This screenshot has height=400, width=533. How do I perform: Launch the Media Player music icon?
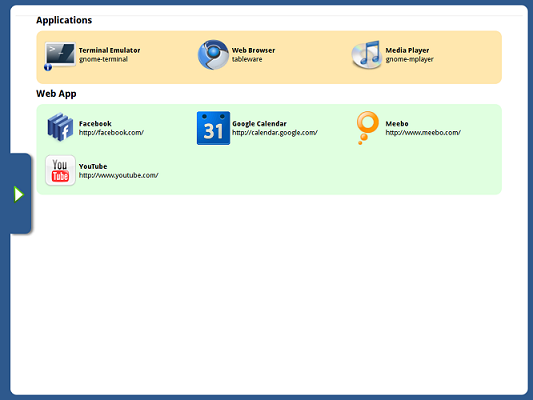[367, 55]
